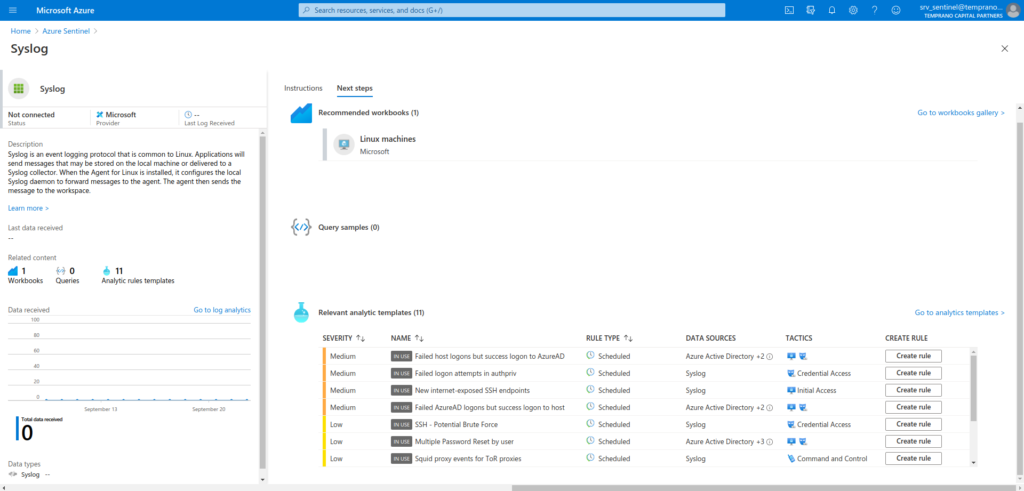Click the info icon beside Azure Active Directory +3

[769, 442]
